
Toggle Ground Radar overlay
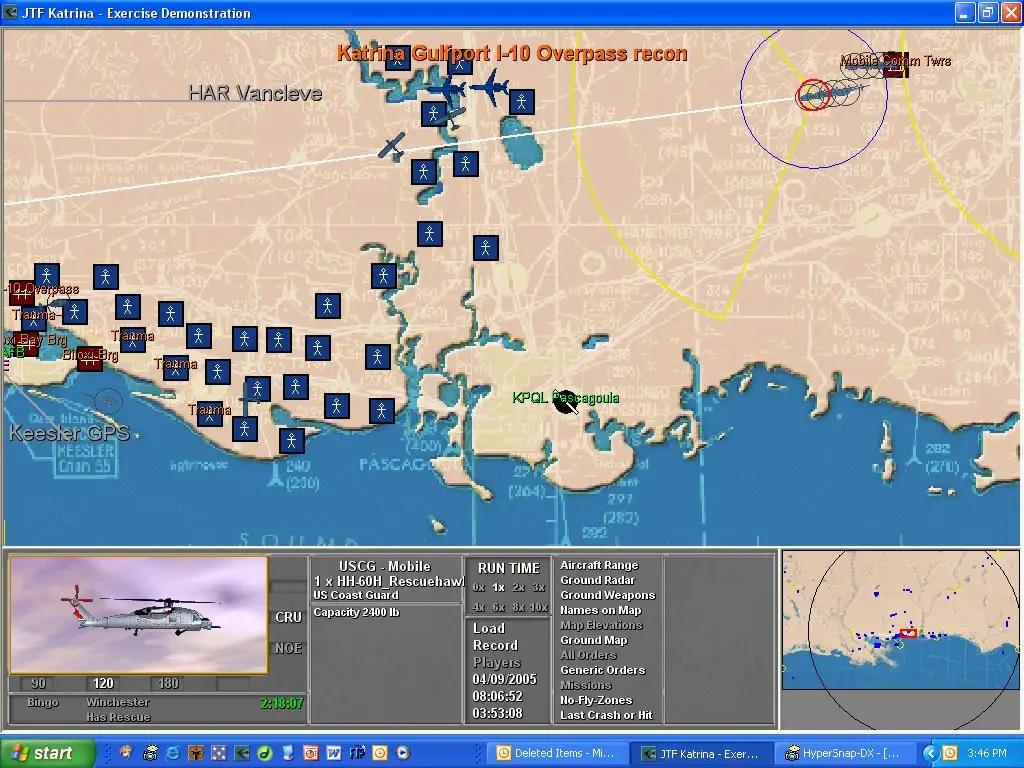tap(596, 581)
